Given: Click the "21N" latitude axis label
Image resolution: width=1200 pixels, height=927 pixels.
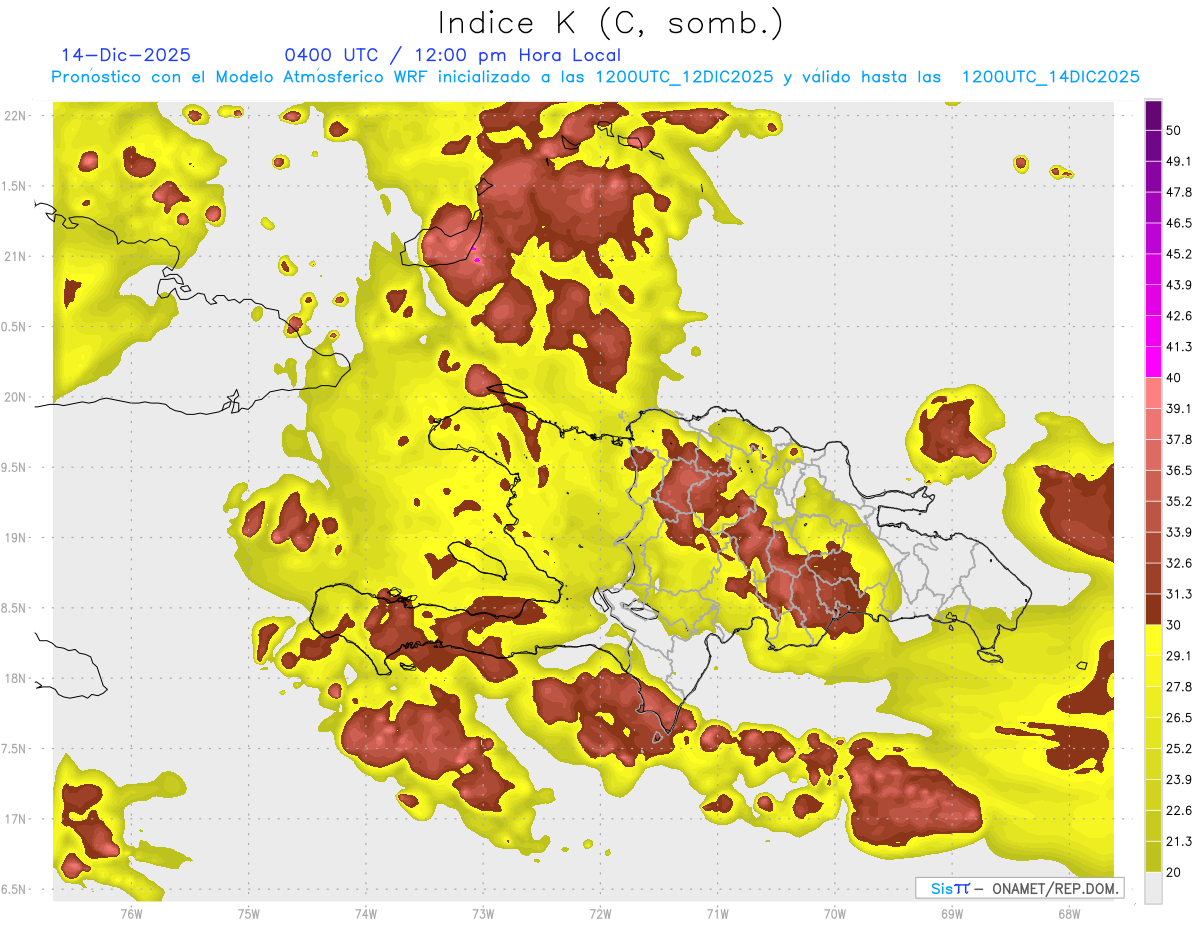Looking at the screenshot, I should click(x=15, y=256).
